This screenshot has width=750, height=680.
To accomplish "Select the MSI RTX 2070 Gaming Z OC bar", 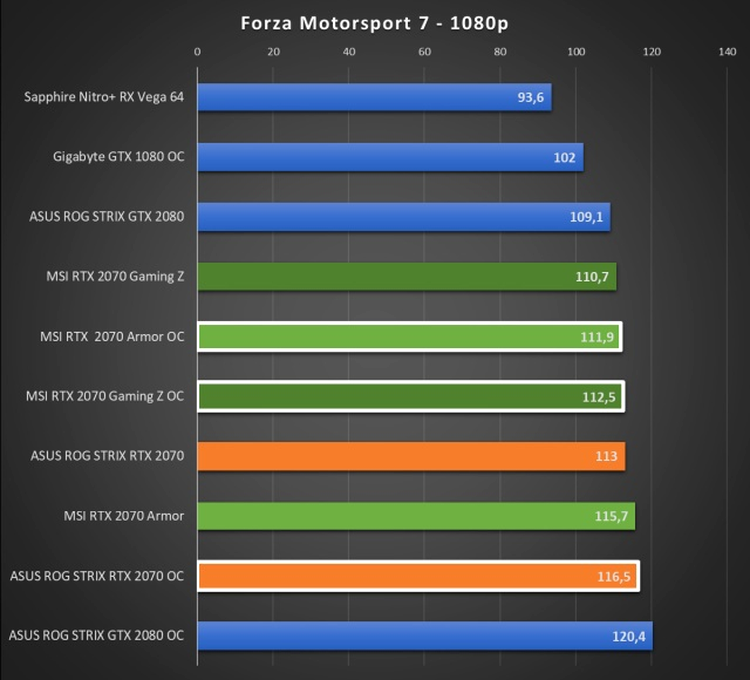I will tap(411, 396).
